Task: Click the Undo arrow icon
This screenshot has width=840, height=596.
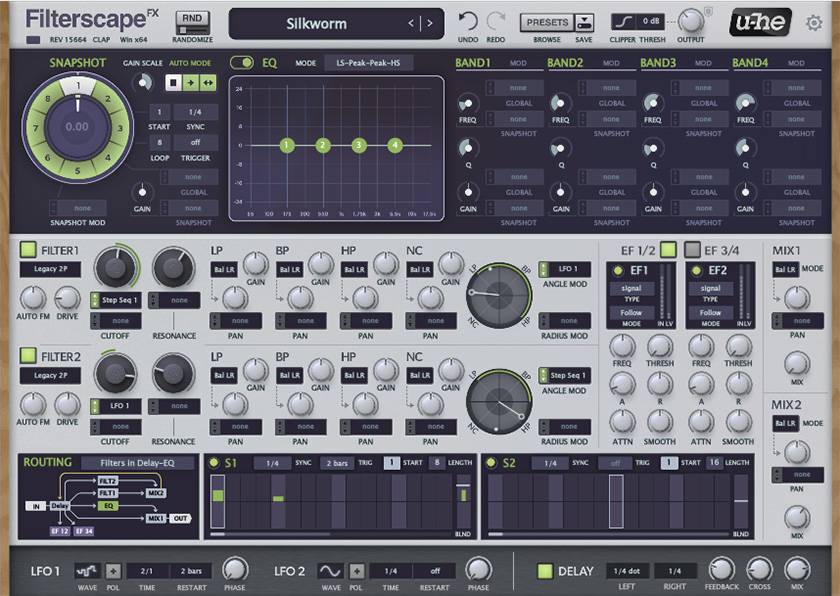Action: [468, 21]
